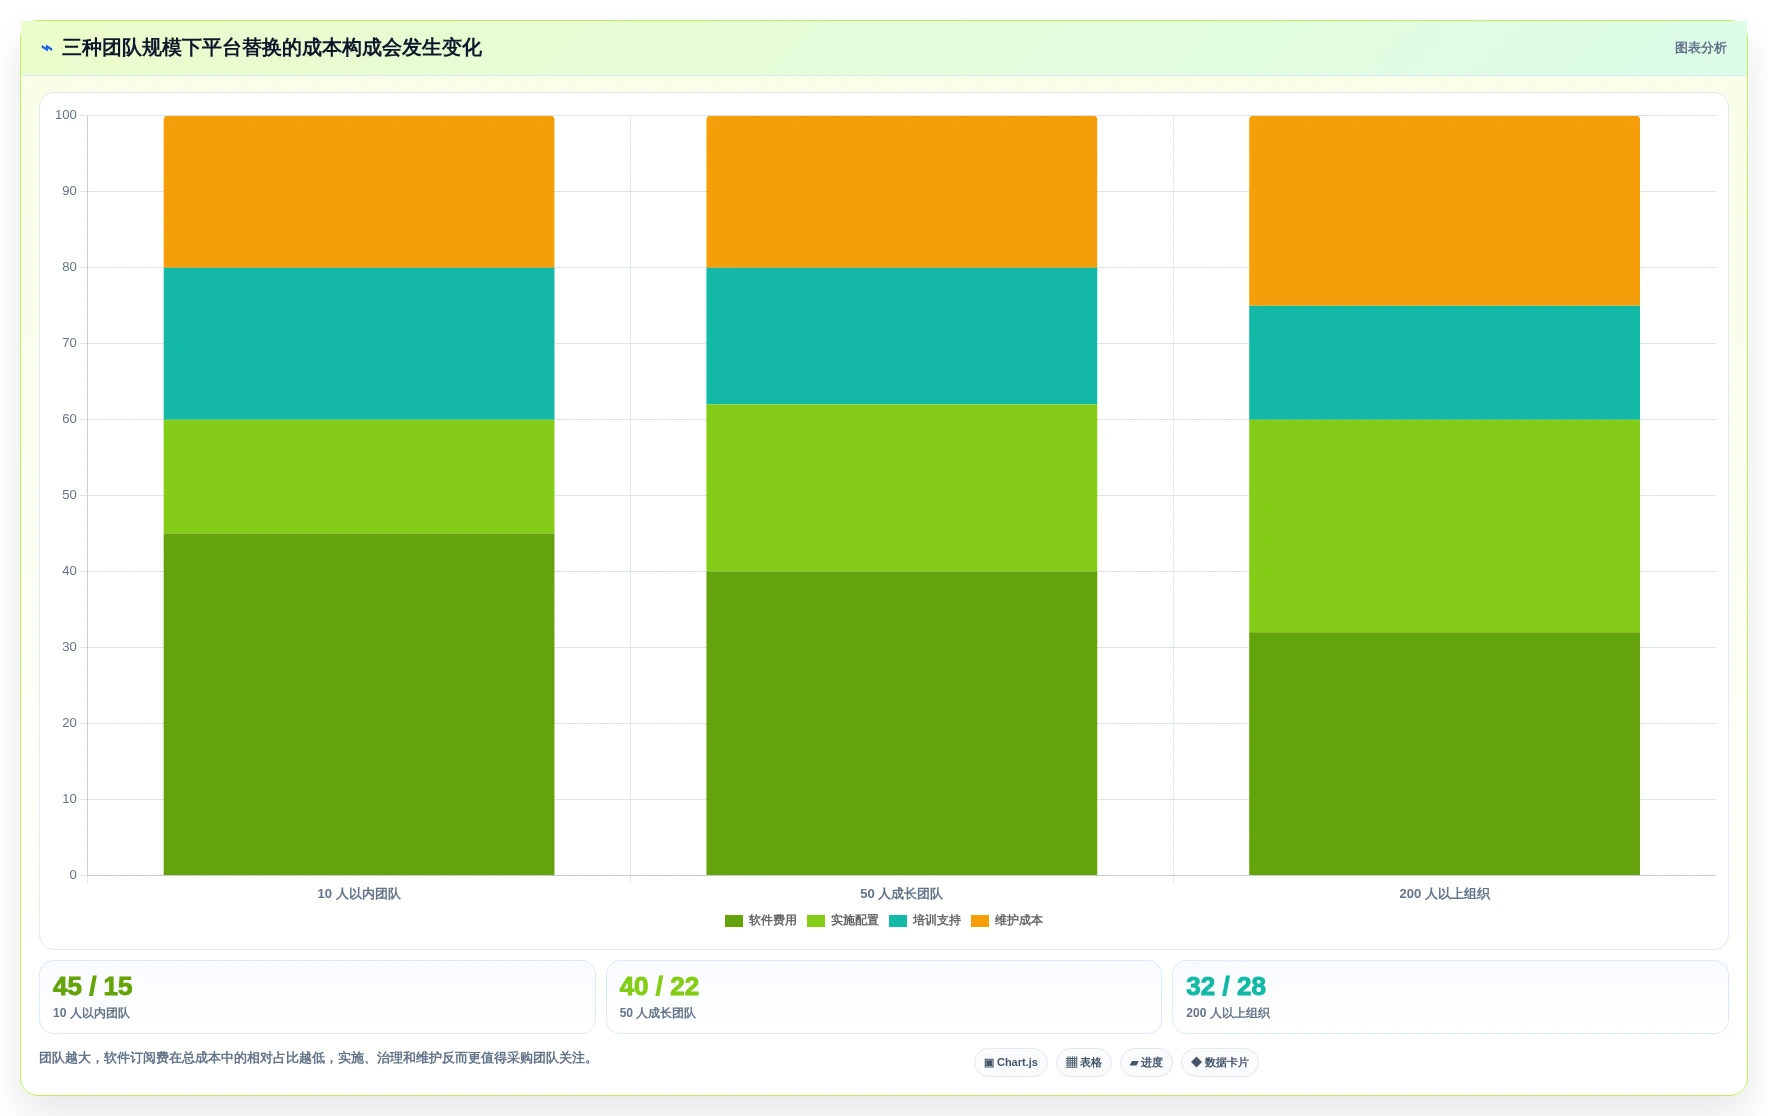Toggle the 维护成本 legend item
The width and height of the screenshot is (1768, 1116).
point(1007,921)
